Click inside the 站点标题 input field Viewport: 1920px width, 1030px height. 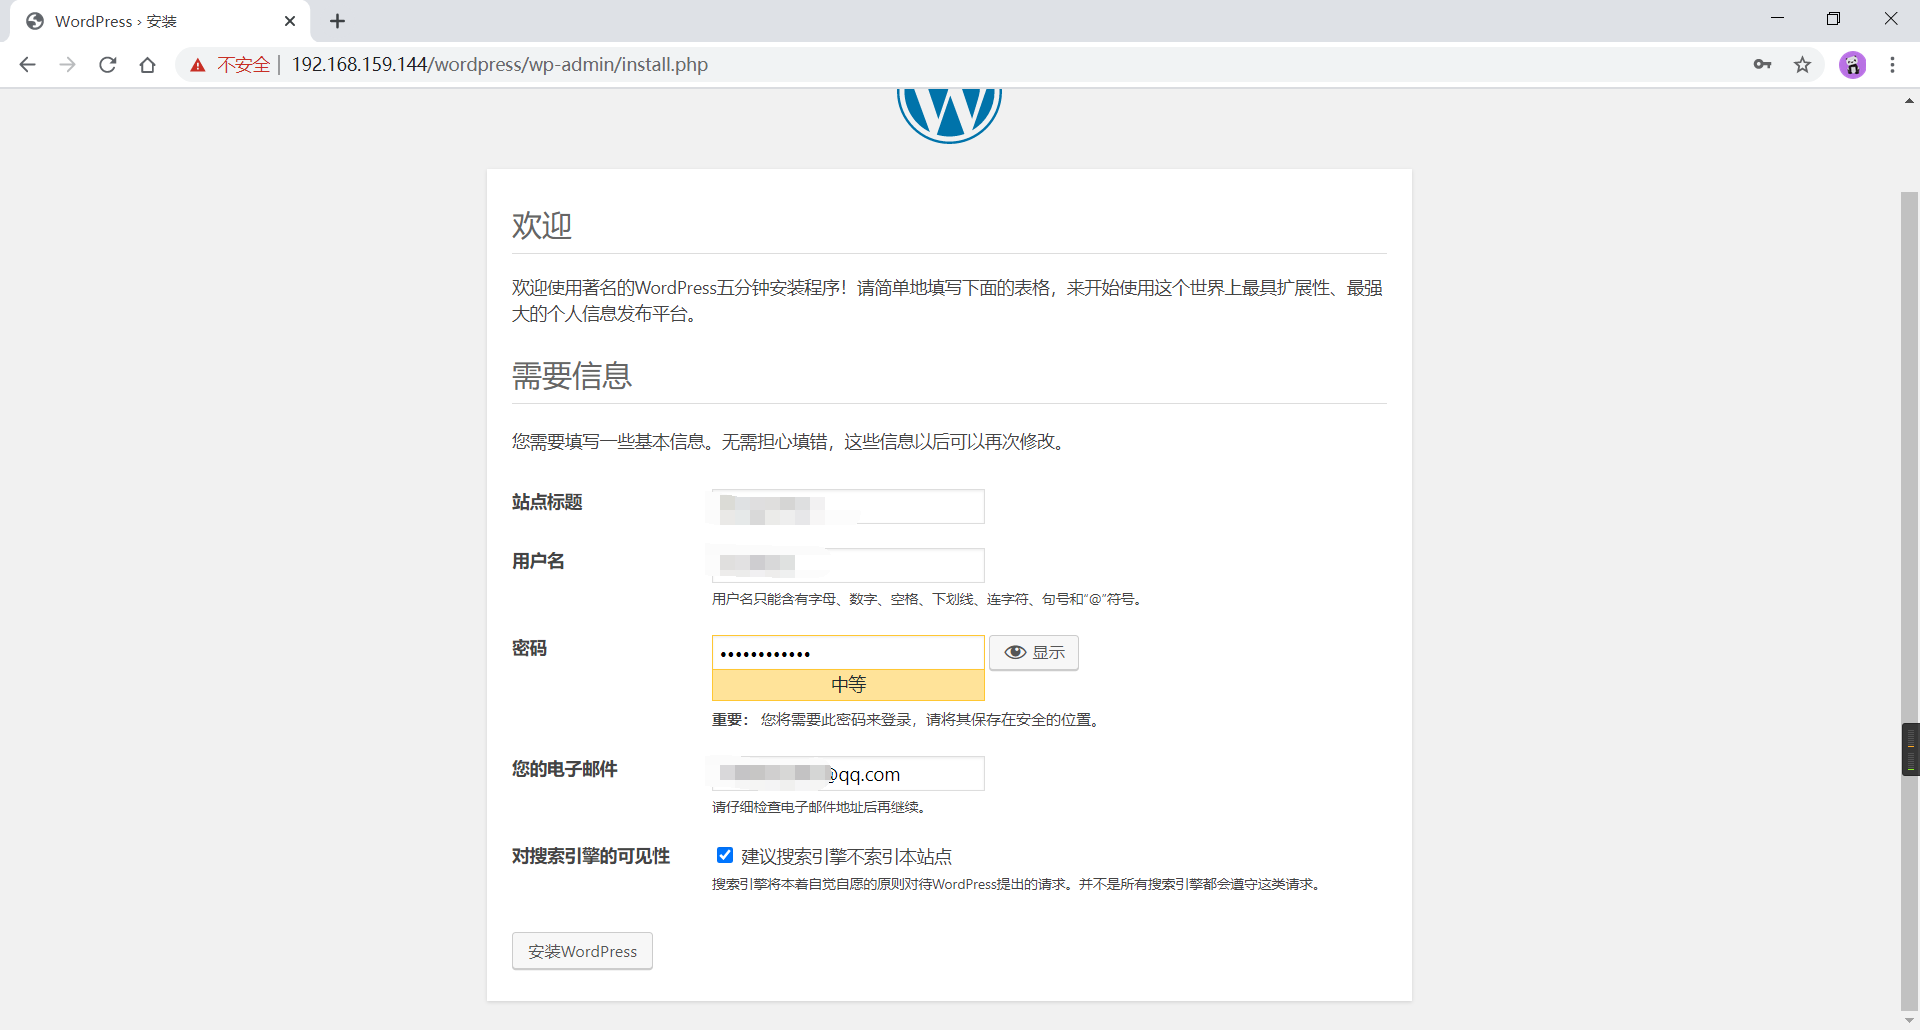point(847,506)
